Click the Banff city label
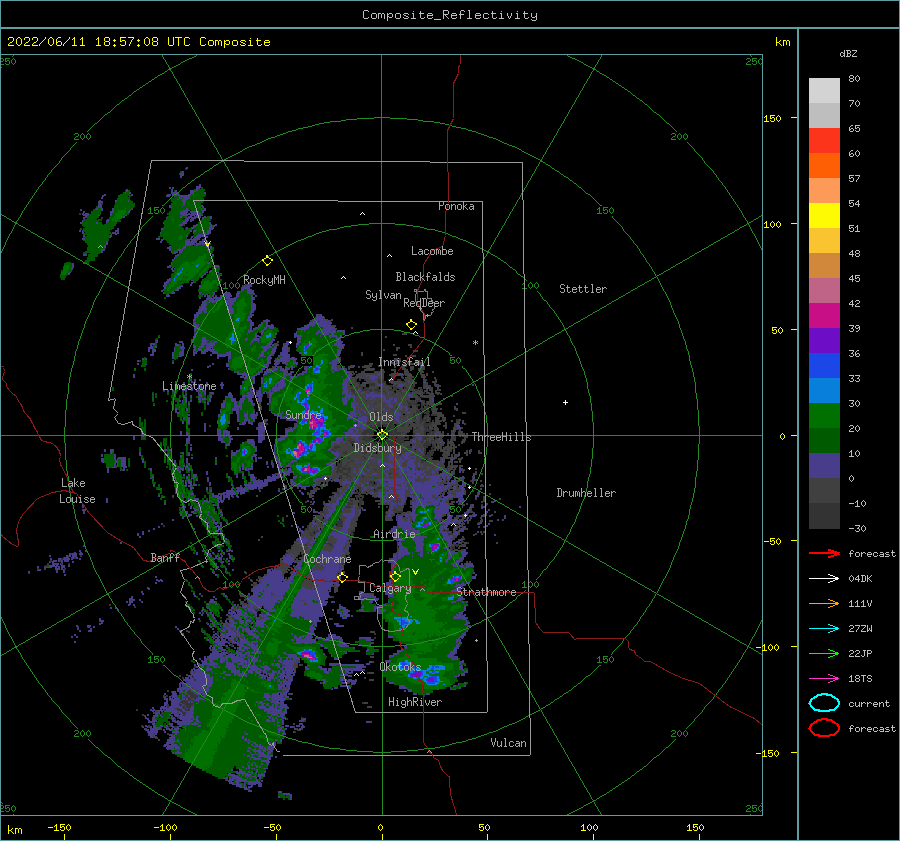This screenshot has height=841, width=900. [165, 557]
